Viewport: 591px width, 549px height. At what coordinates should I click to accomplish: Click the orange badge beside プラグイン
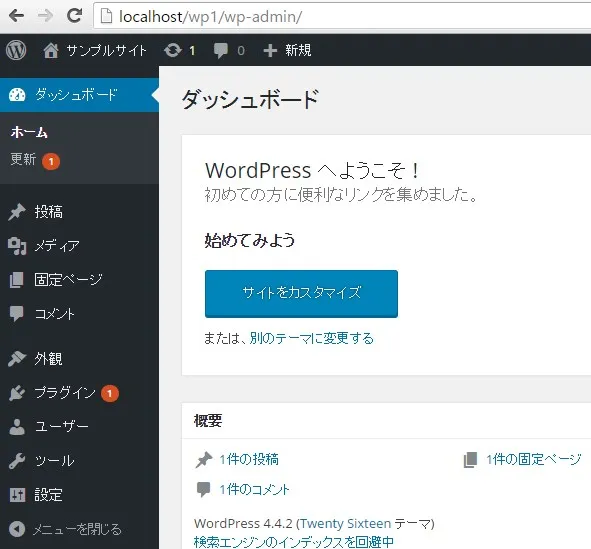click(x=110, y=394)
